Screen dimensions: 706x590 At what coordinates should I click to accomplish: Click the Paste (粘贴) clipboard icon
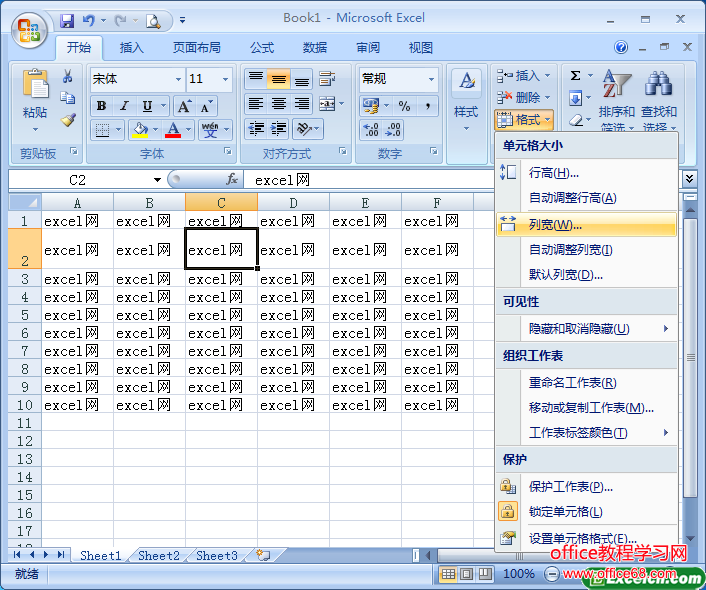click(x=35, y=89)
